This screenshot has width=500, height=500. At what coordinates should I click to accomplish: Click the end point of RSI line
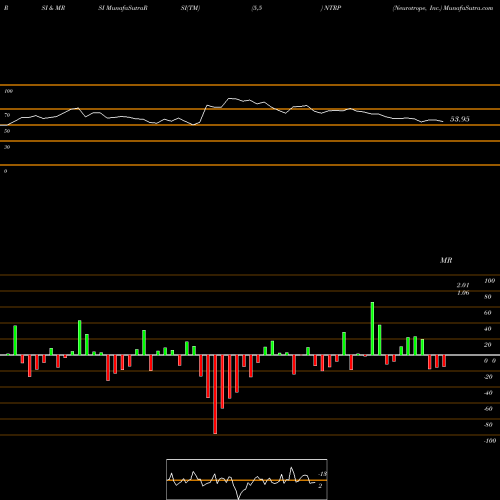443,121
